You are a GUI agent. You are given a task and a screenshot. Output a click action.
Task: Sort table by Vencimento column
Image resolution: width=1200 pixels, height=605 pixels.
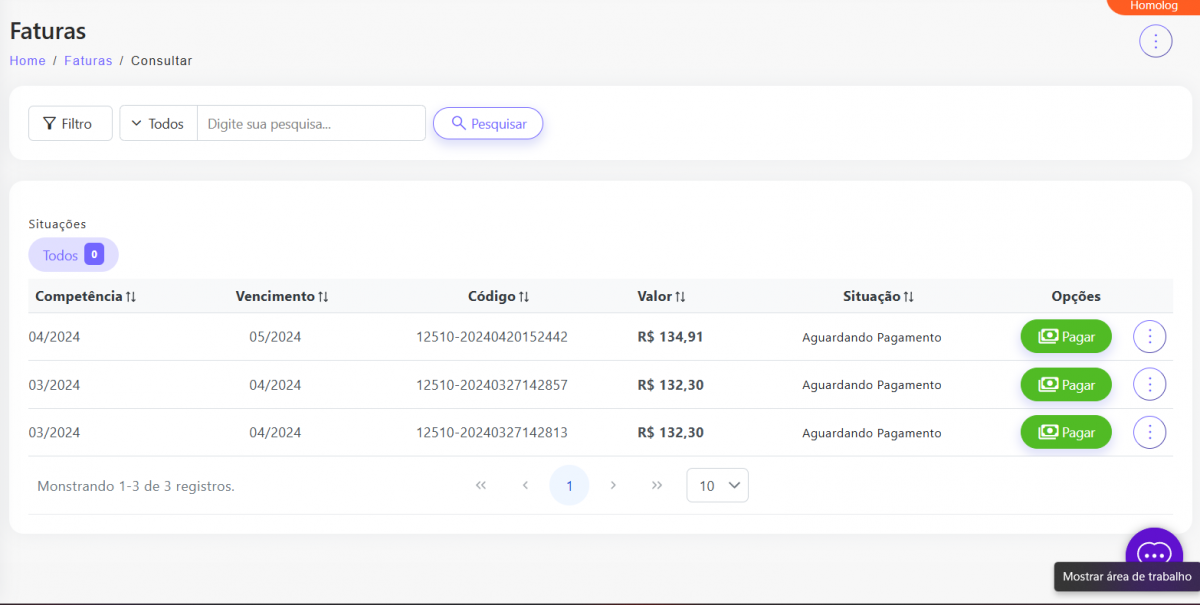[281, 297]
